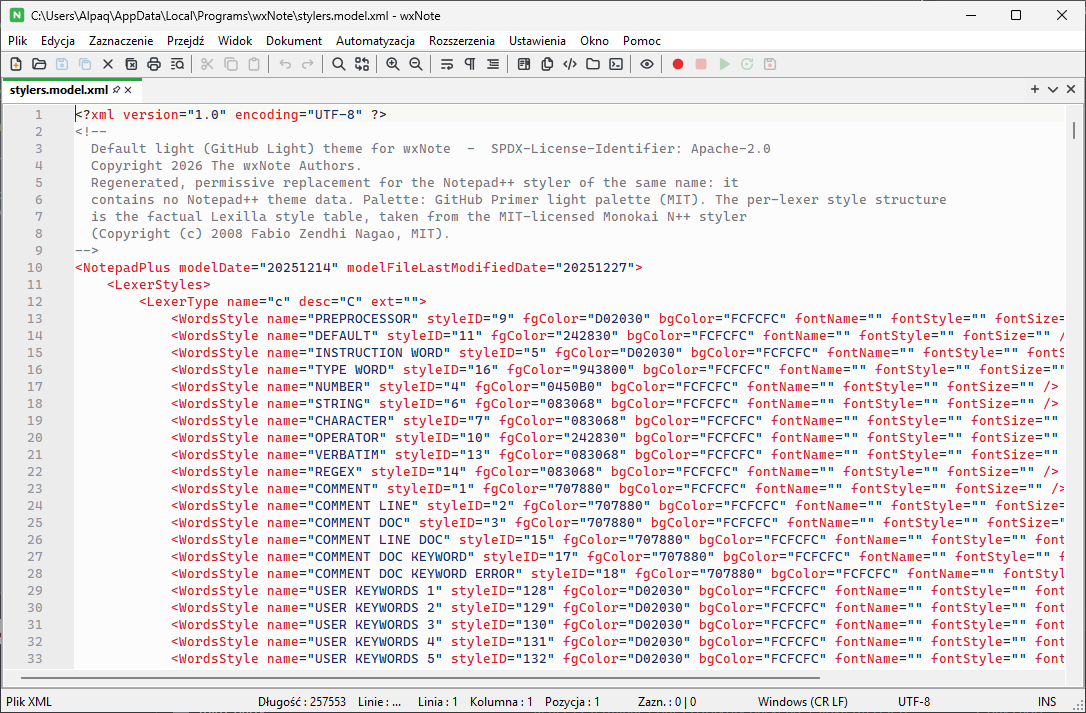
Task: Open the Rozszerzenia menu
Action: (462, 41)
